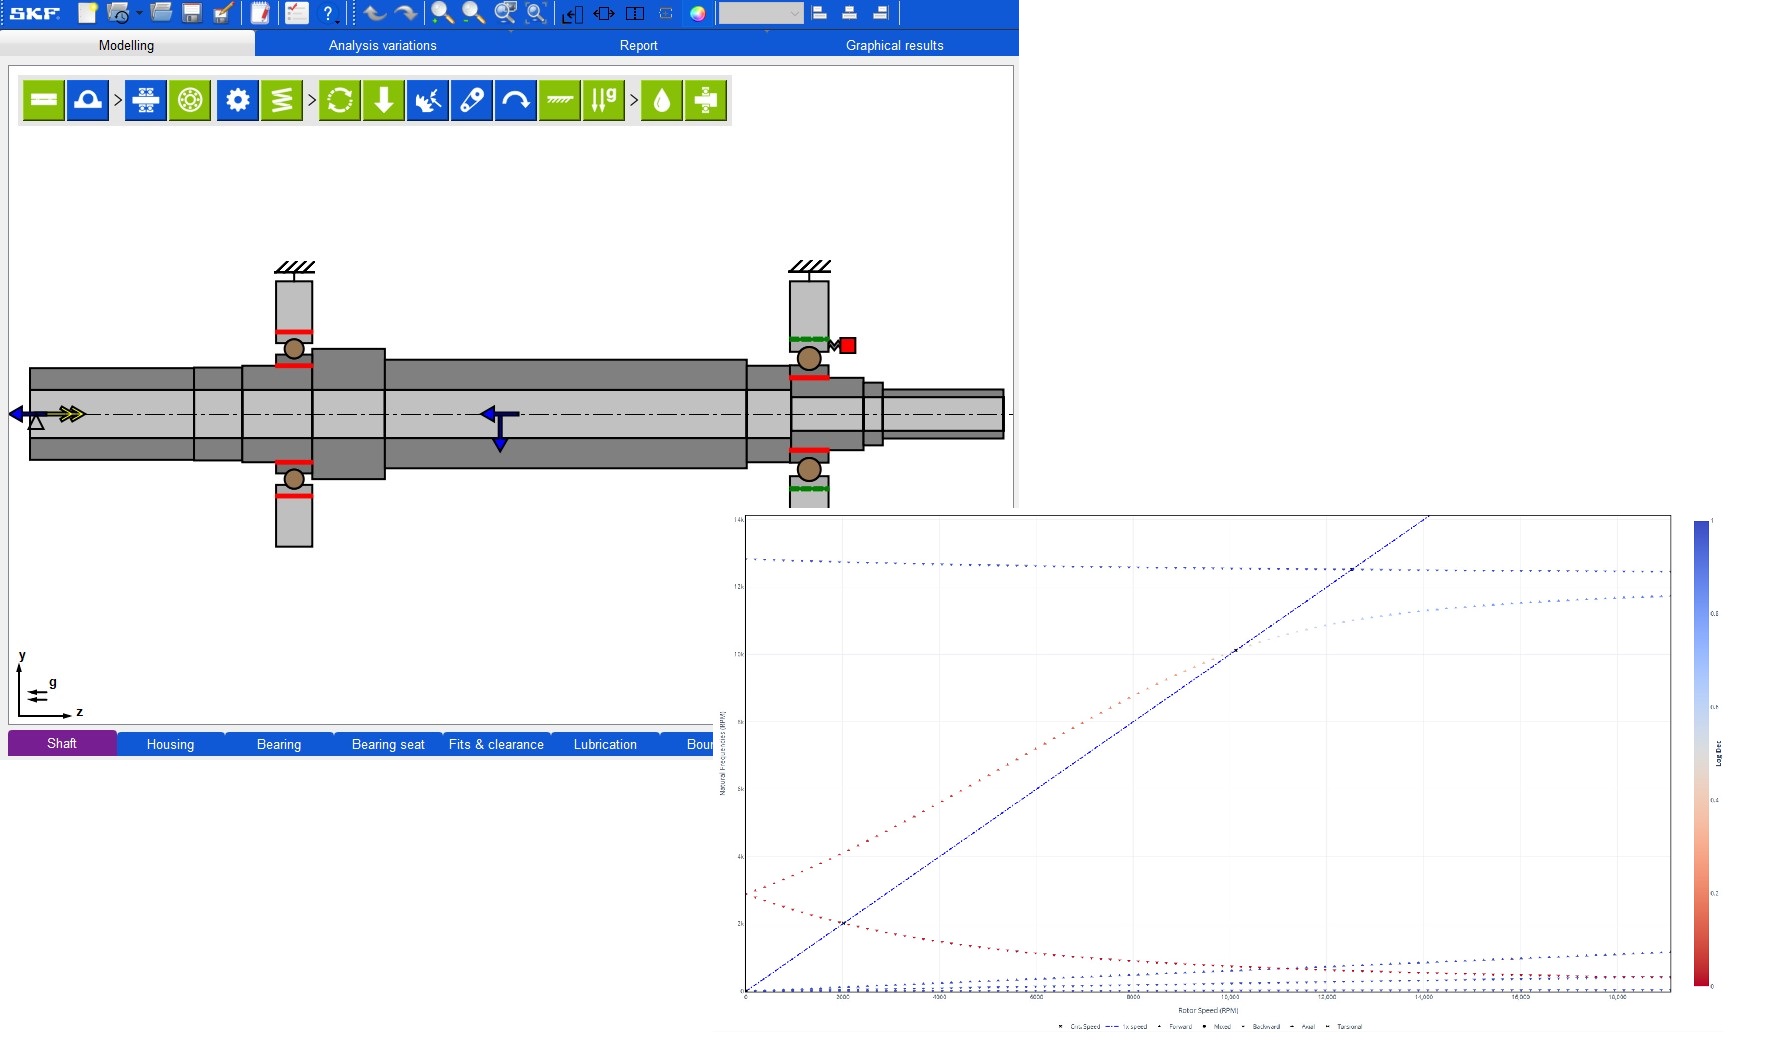Click the gravity arrows icon
This screenshot has height=1042, width=1765.
(x=604, y=100)
